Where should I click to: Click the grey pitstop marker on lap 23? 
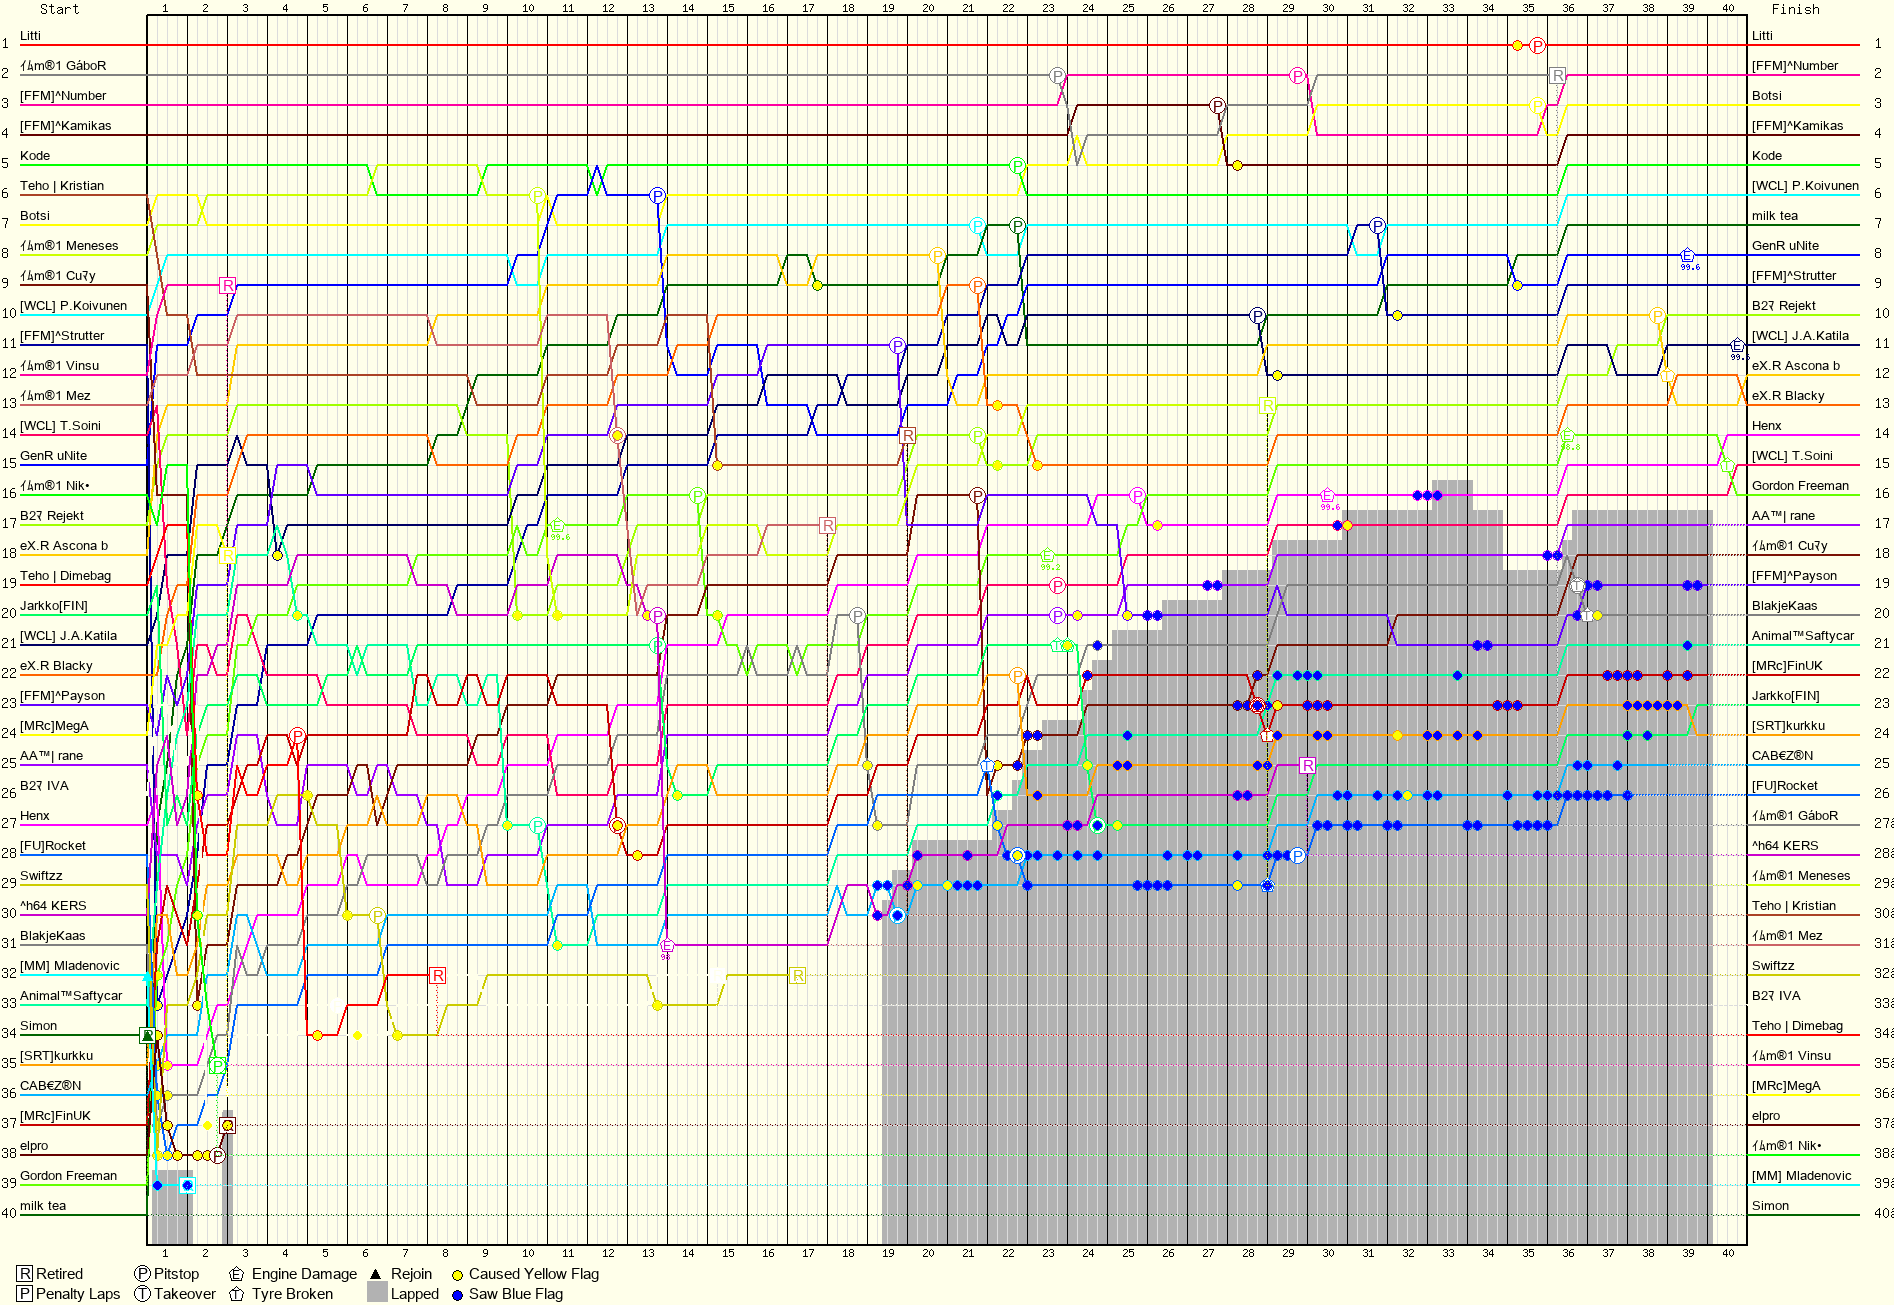[1057, 75]
